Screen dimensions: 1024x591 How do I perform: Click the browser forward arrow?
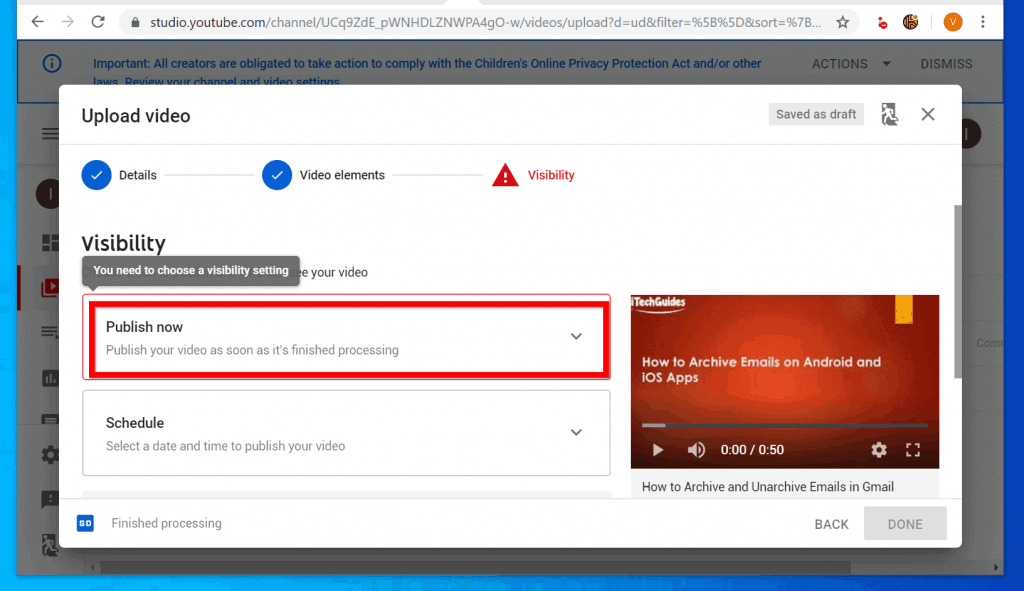(x=68, y=22)
